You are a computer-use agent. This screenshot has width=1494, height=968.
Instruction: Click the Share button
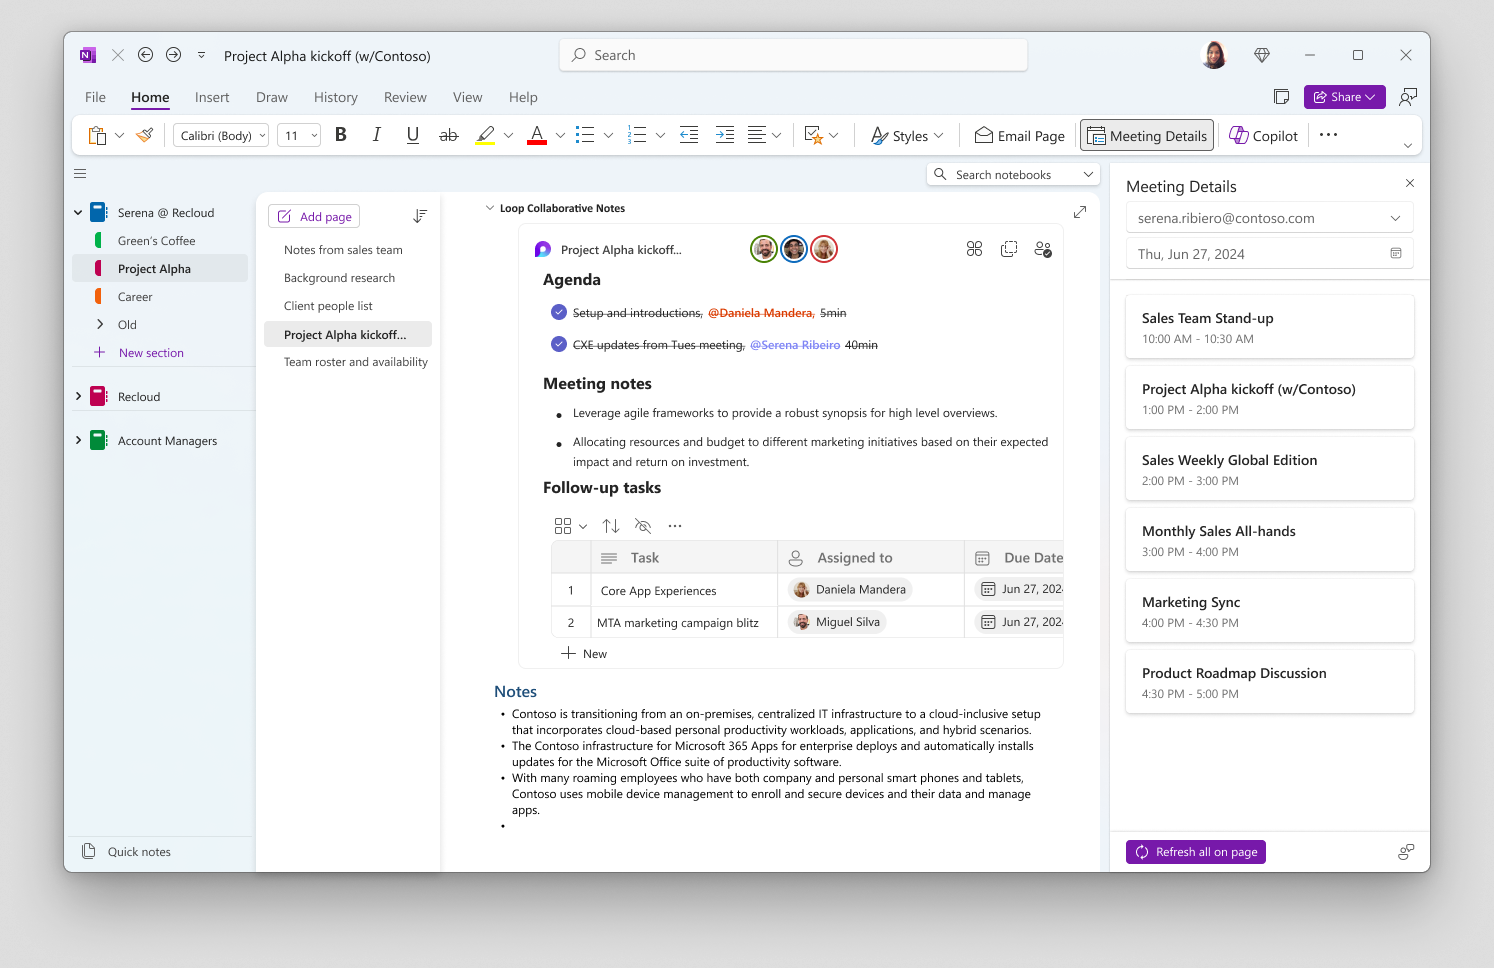point(1345,97)
